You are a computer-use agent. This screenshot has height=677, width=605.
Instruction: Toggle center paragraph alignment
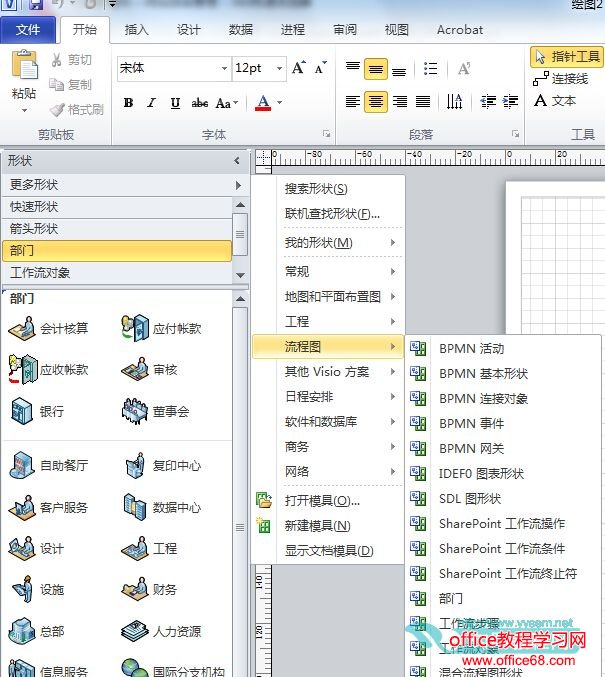point(375,102)
